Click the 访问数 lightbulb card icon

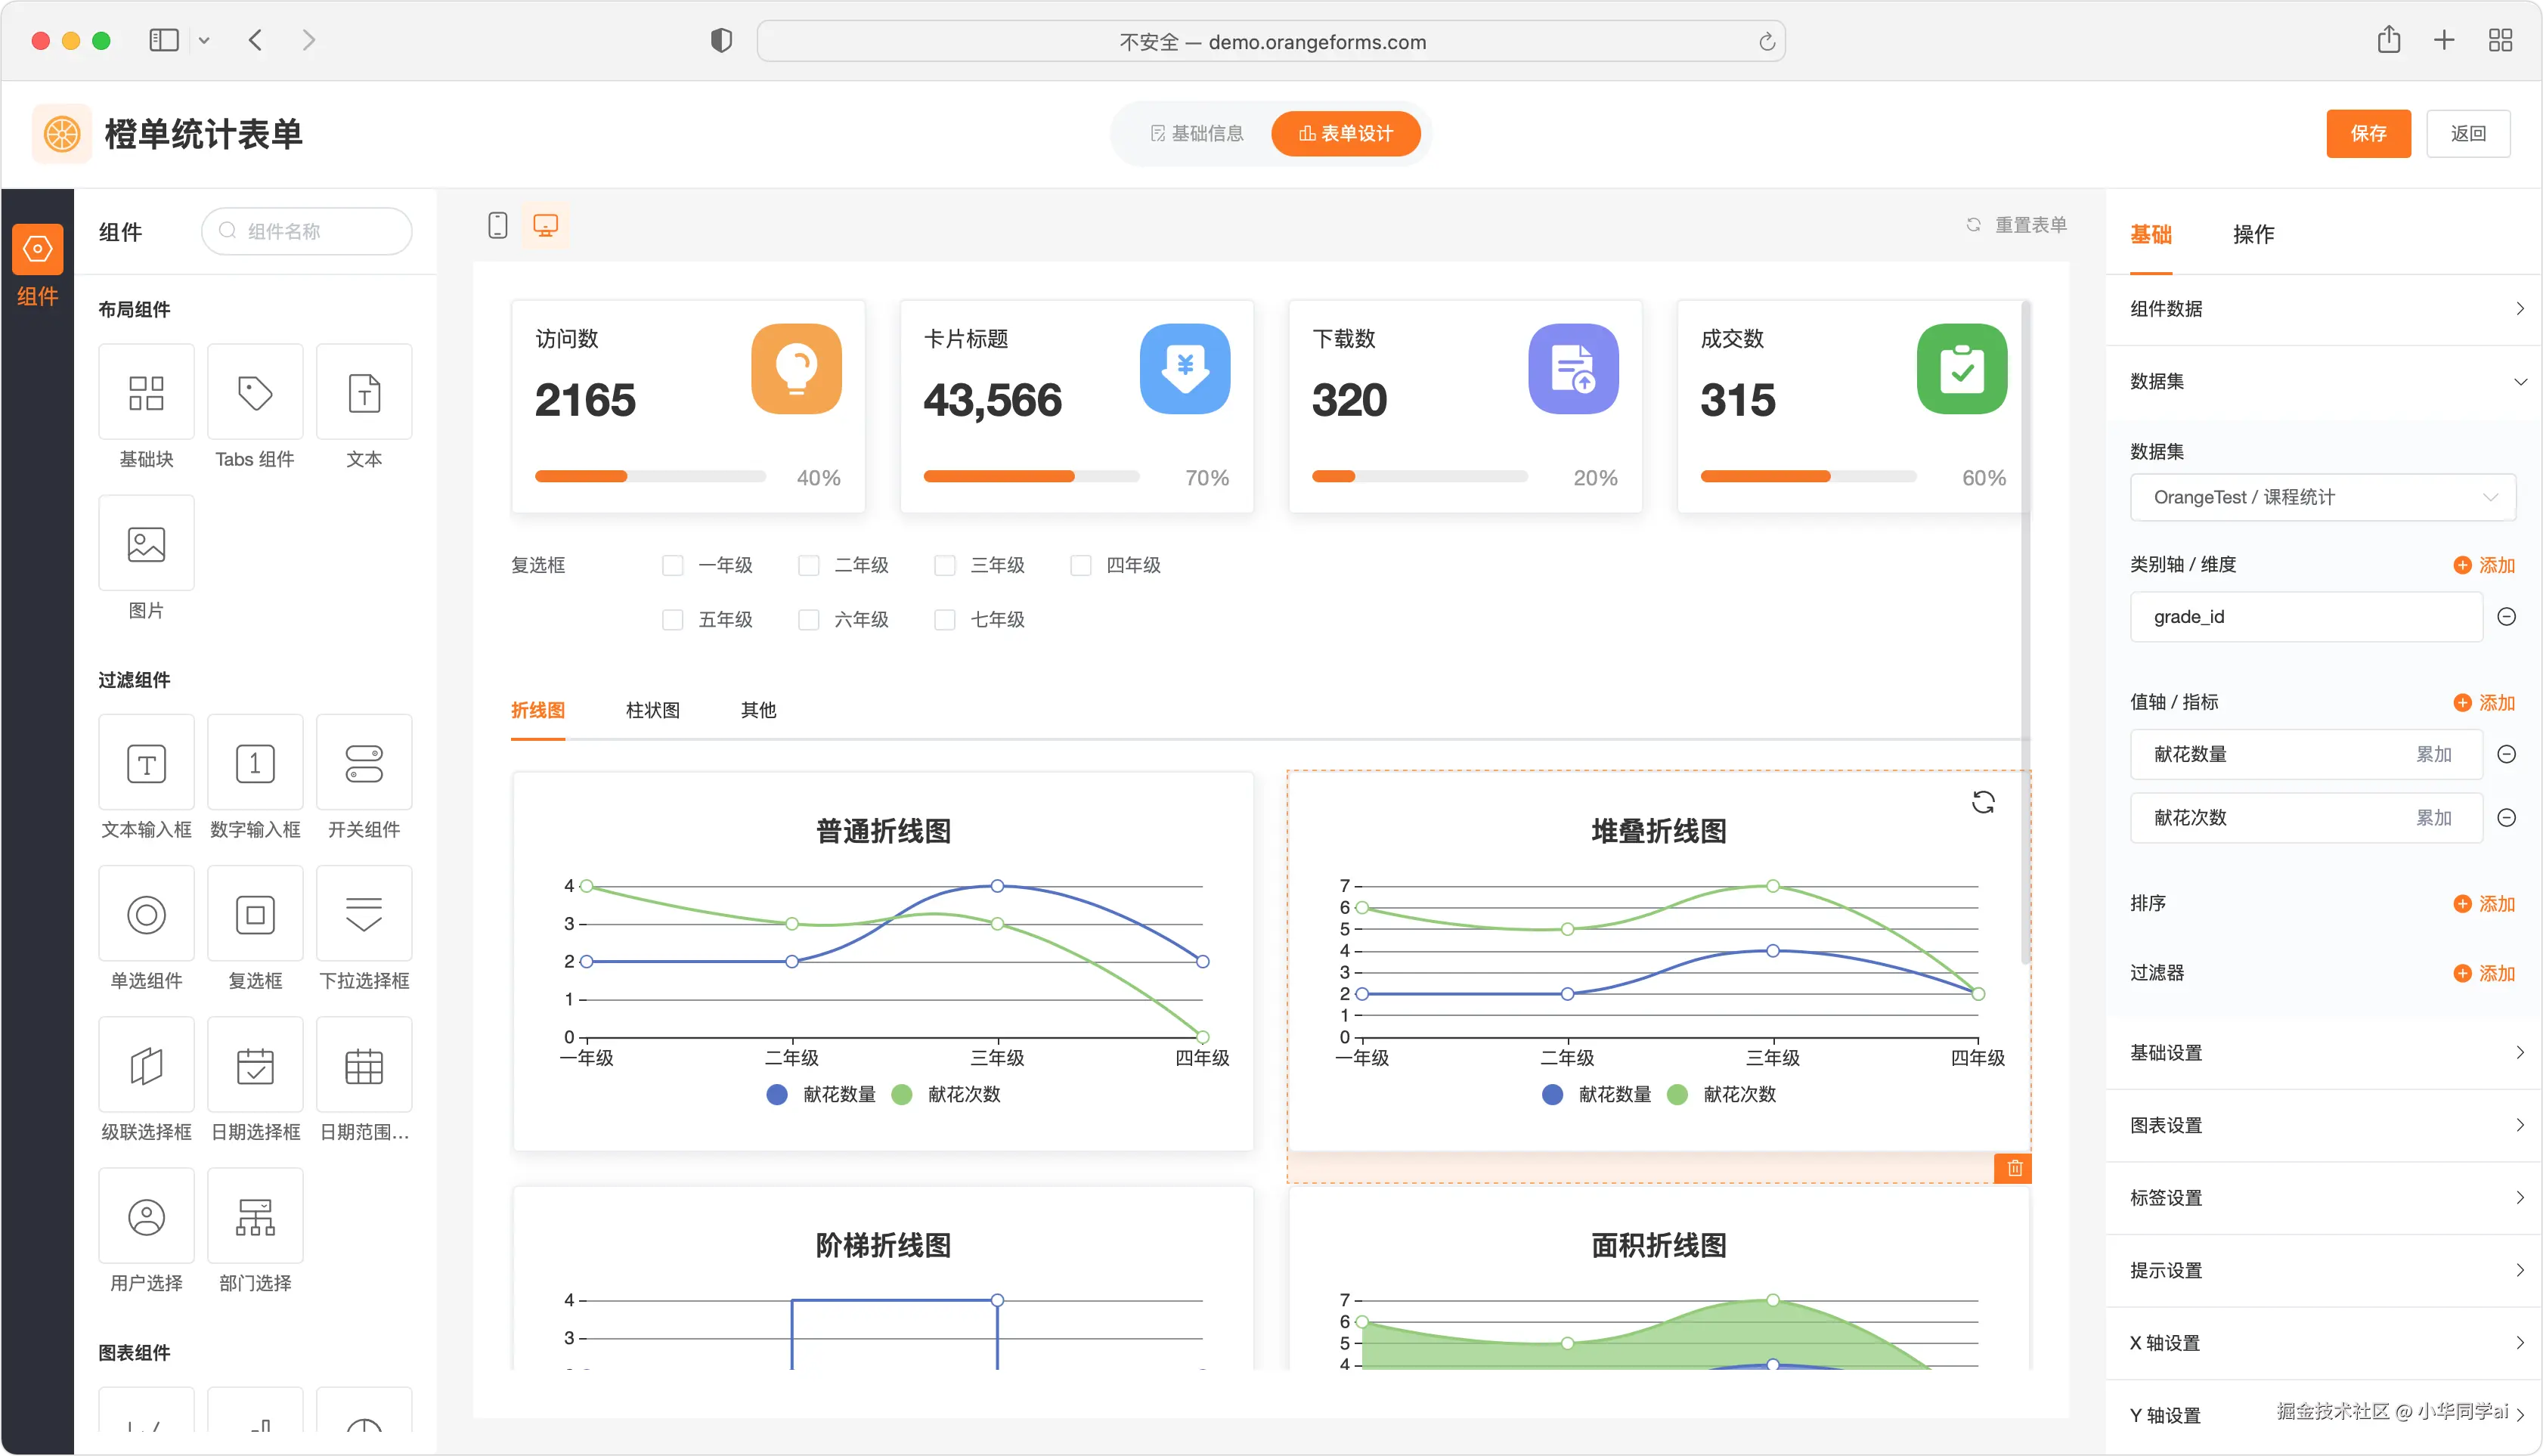(x=796, y=369)
